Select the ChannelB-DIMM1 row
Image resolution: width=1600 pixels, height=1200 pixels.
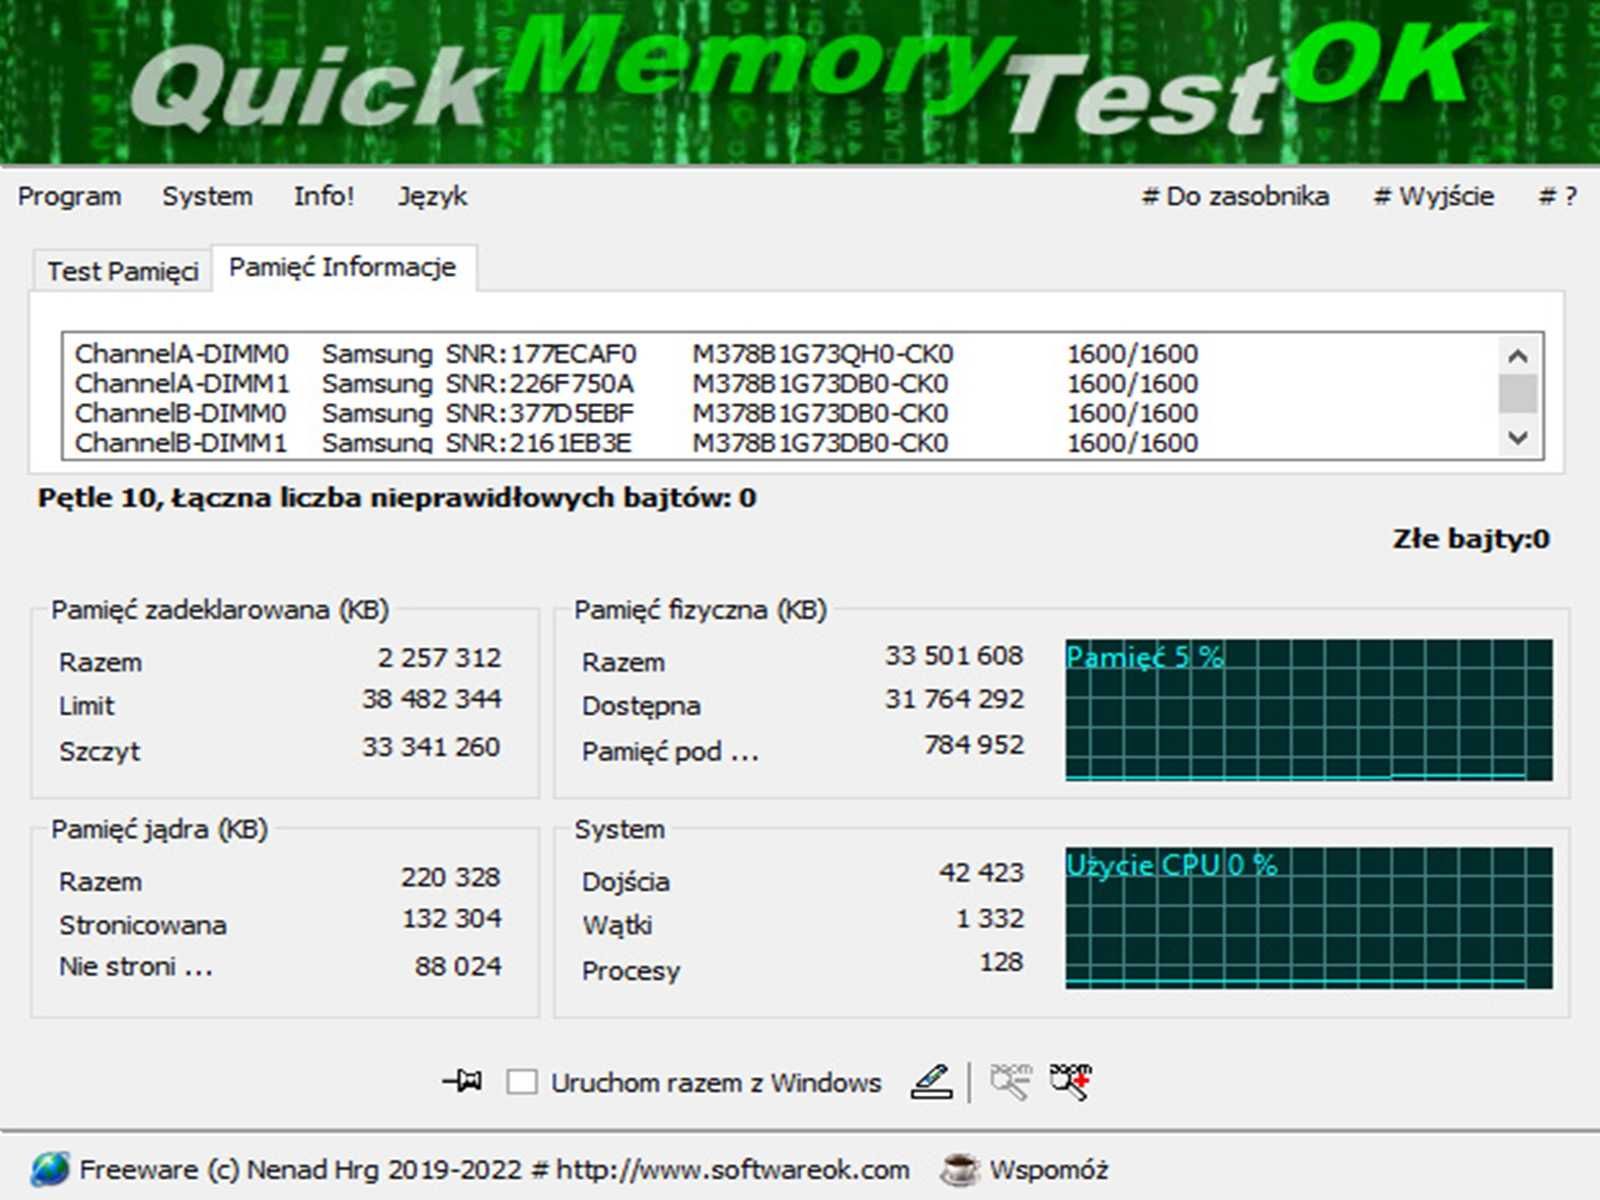pyautogui.click(x=636, y=442)
